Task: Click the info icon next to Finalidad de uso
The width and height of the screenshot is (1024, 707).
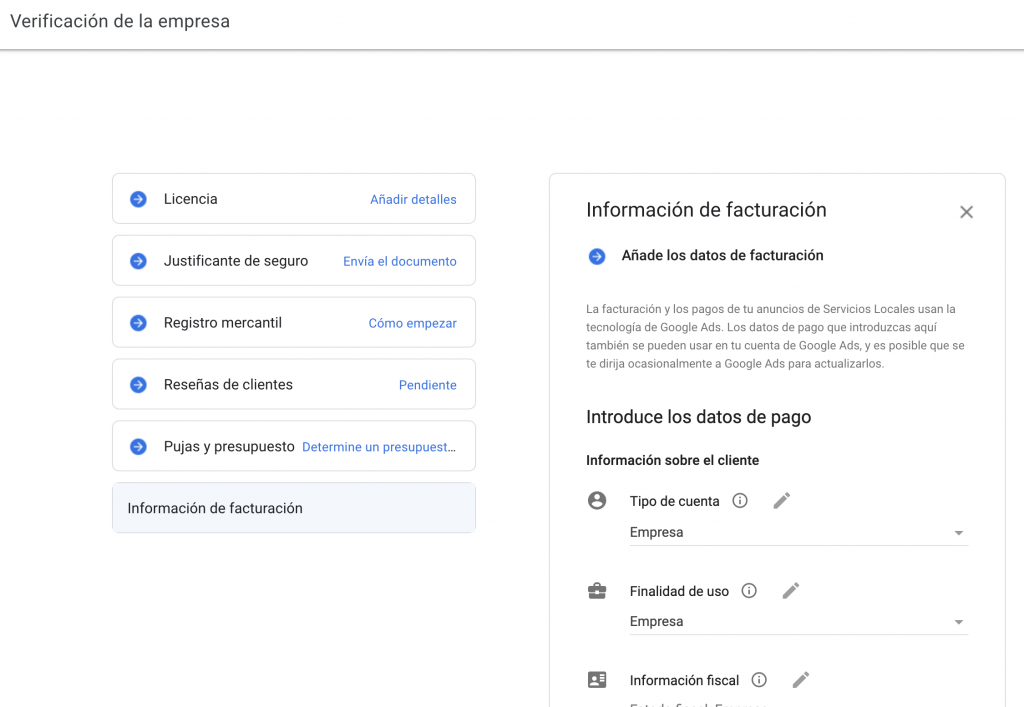Action: [x=749, y=591]
